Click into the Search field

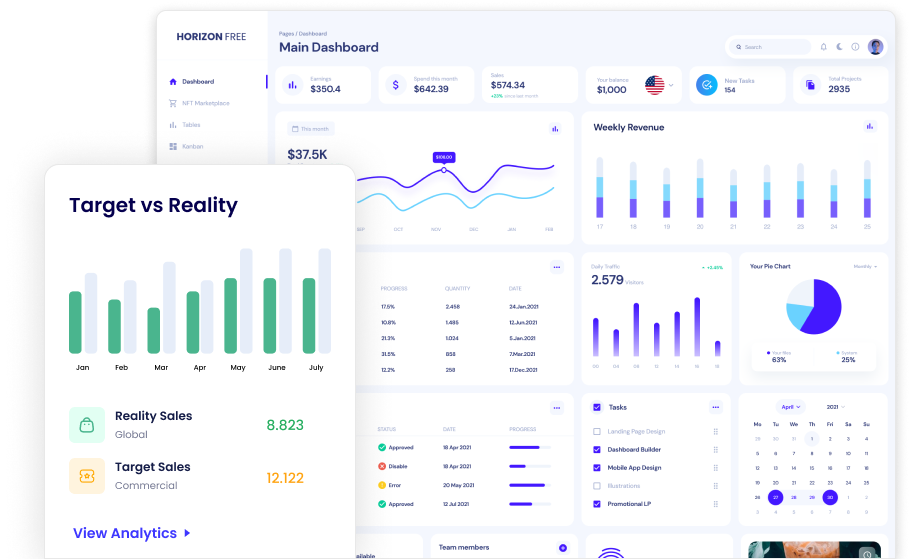(x=771, y=47)
